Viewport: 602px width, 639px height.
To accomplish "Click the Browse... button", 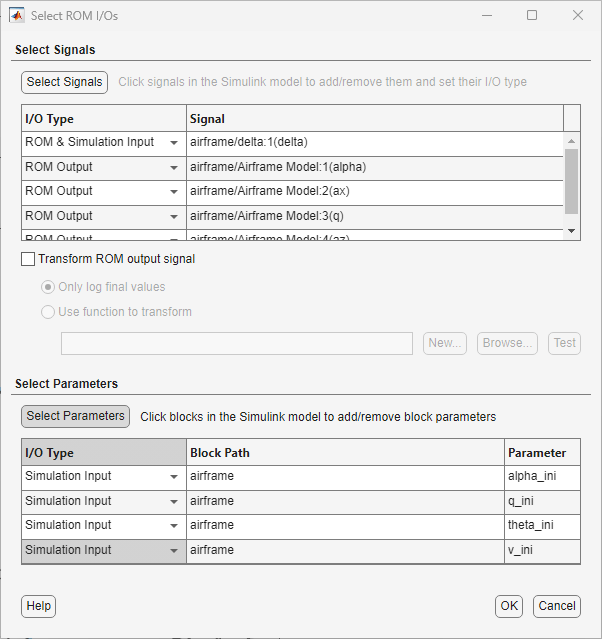I will point(507,344).
